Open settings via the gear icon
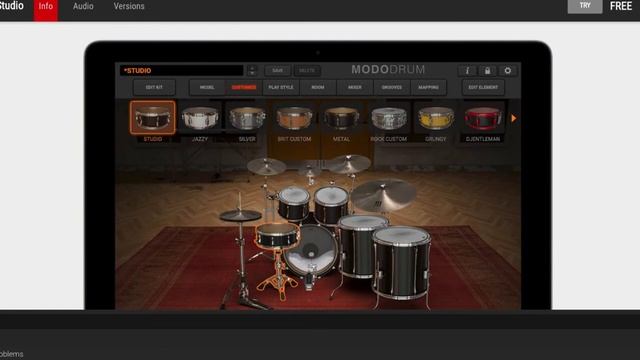This screenshot has width=640, height=360. [x=508, y=71]
